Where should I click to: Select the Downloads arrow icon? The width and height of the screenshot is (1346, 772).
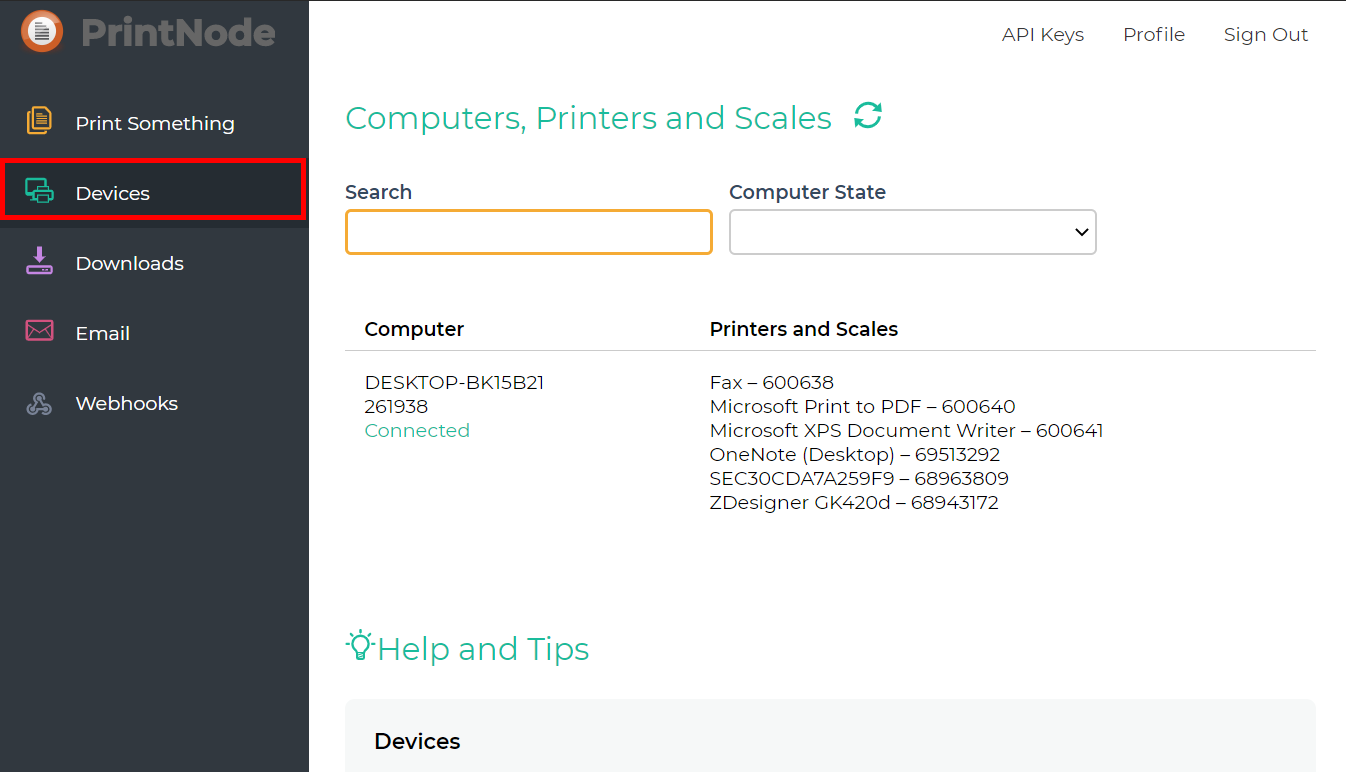click(39, 261)
